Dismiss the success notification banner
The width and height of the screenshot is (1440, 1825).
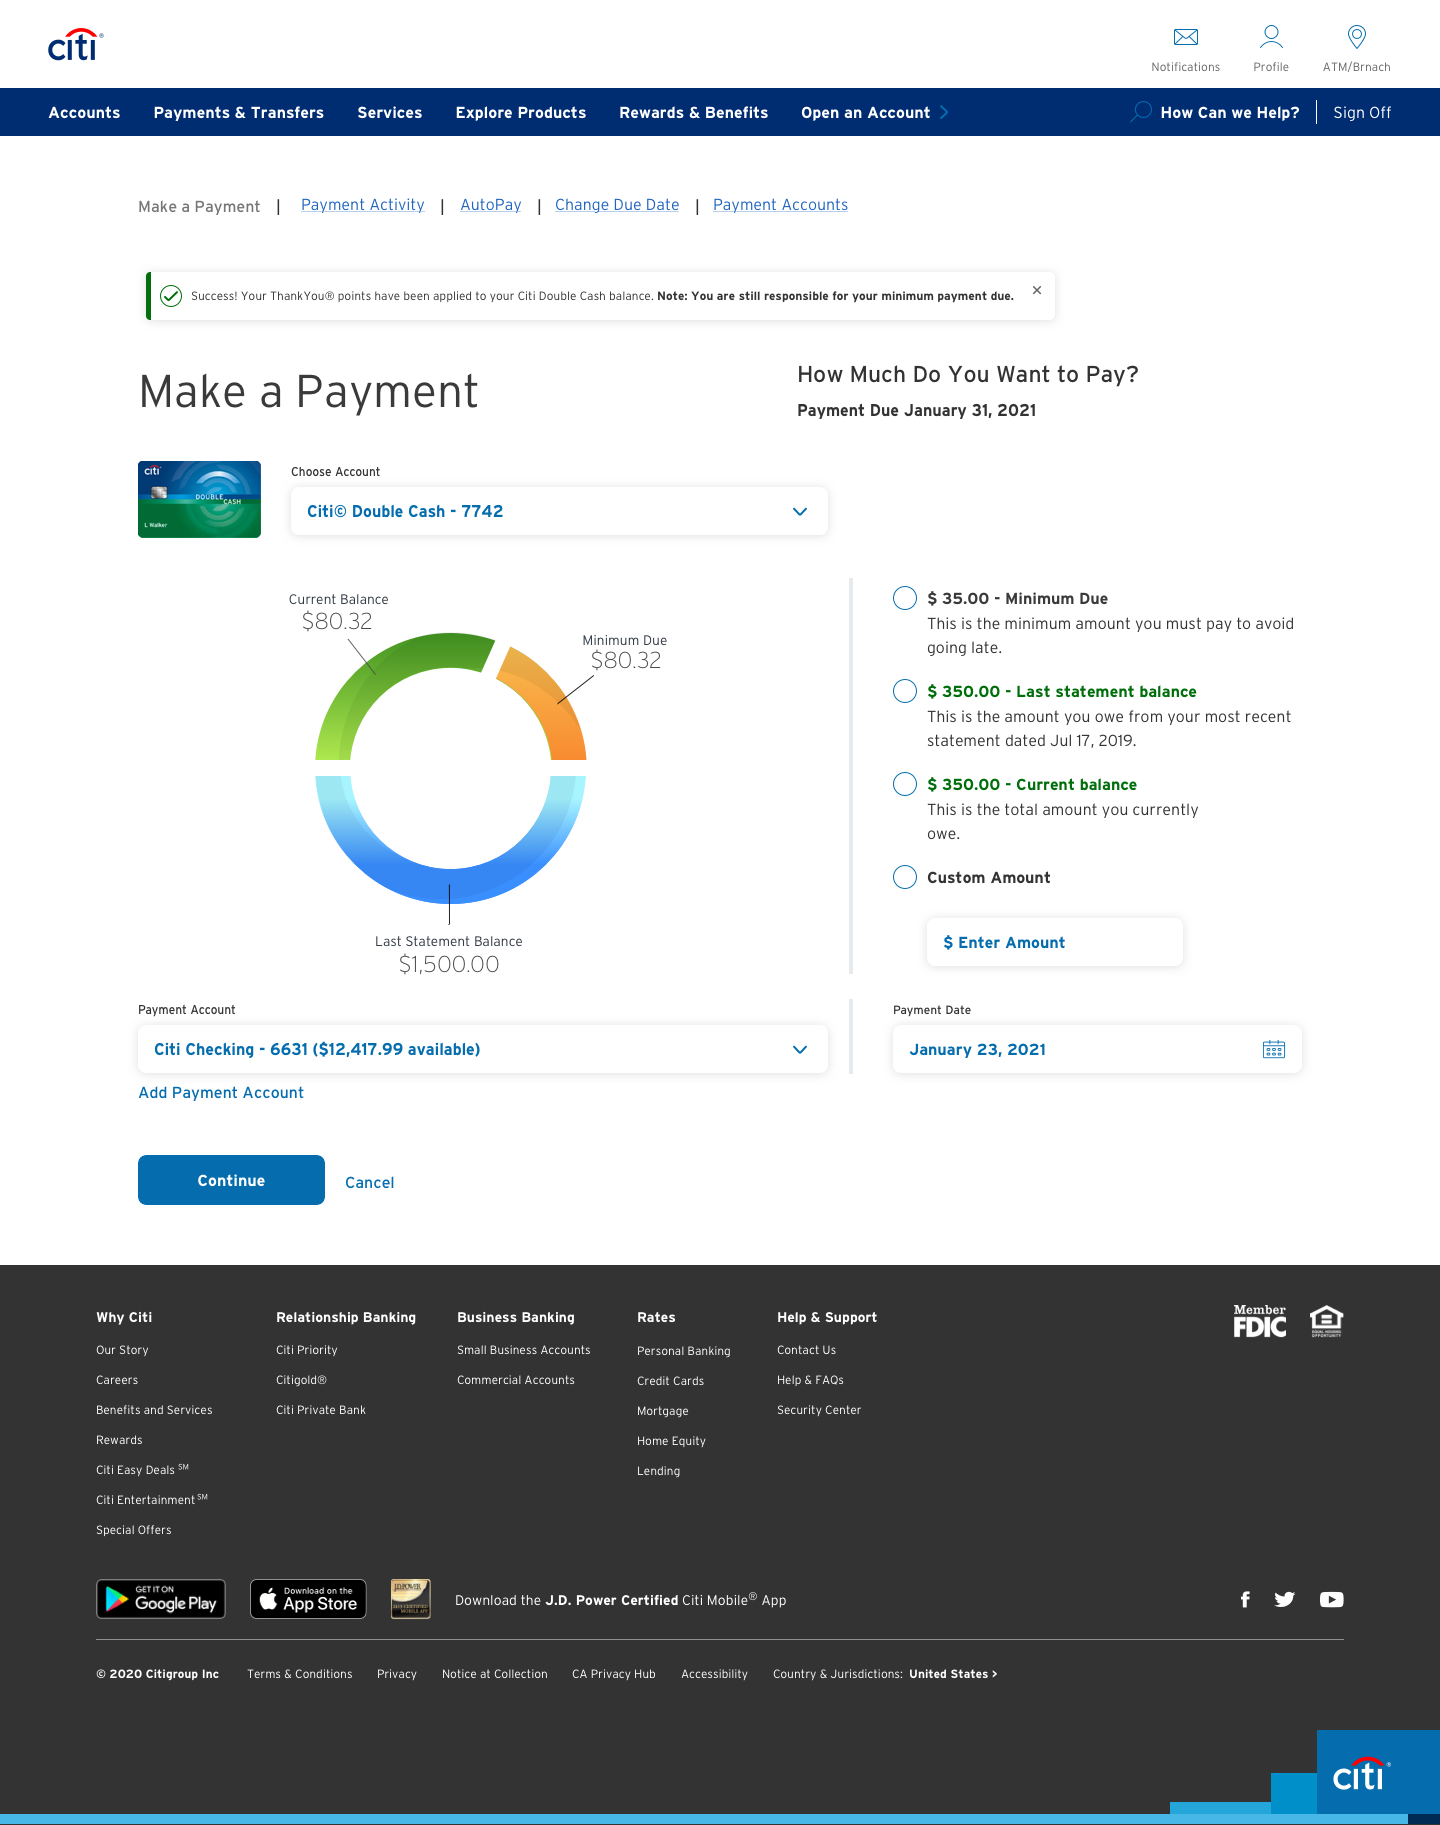pos(1037,290)
